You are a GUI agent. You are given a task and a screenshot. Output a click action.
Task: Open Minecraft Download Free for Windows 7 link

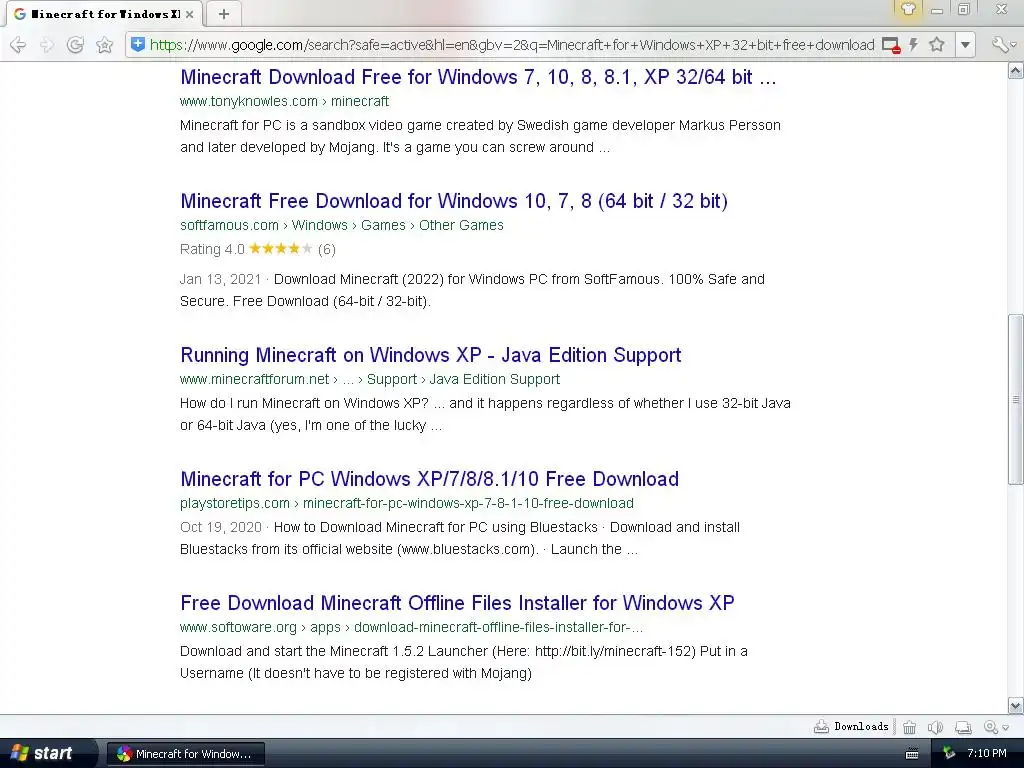(478, 77)
